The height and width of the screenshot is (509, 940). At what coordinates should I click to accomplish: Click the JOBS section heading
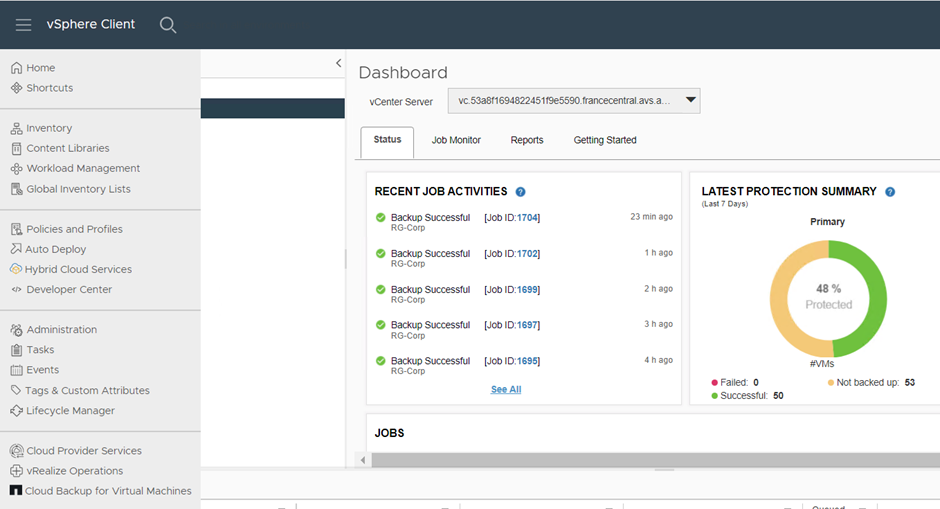pyautogui.click(x=389, y=433)
